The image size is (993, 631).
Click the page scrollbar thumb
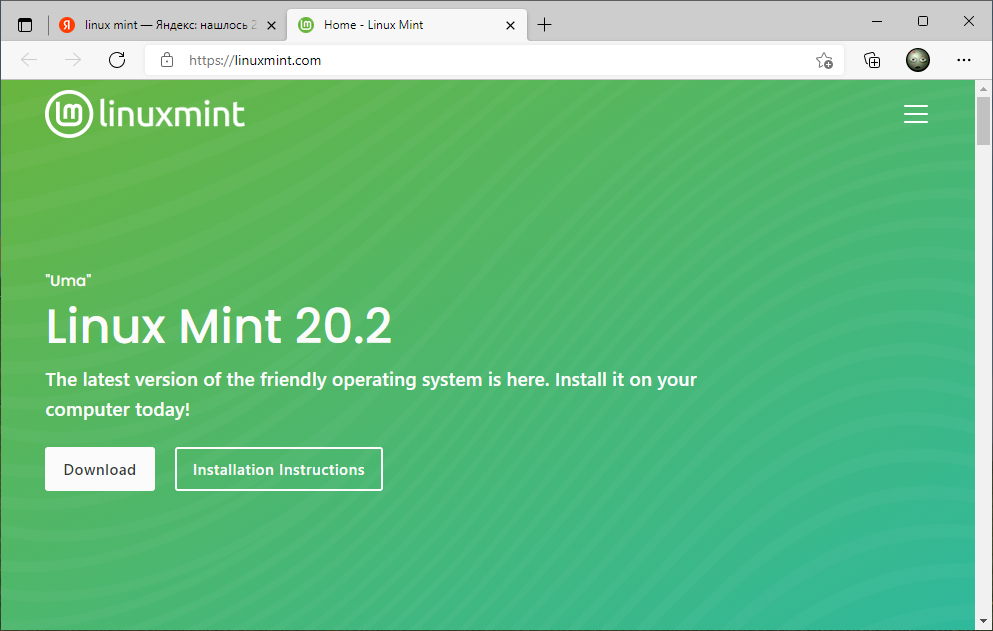[x=983, y=121]
